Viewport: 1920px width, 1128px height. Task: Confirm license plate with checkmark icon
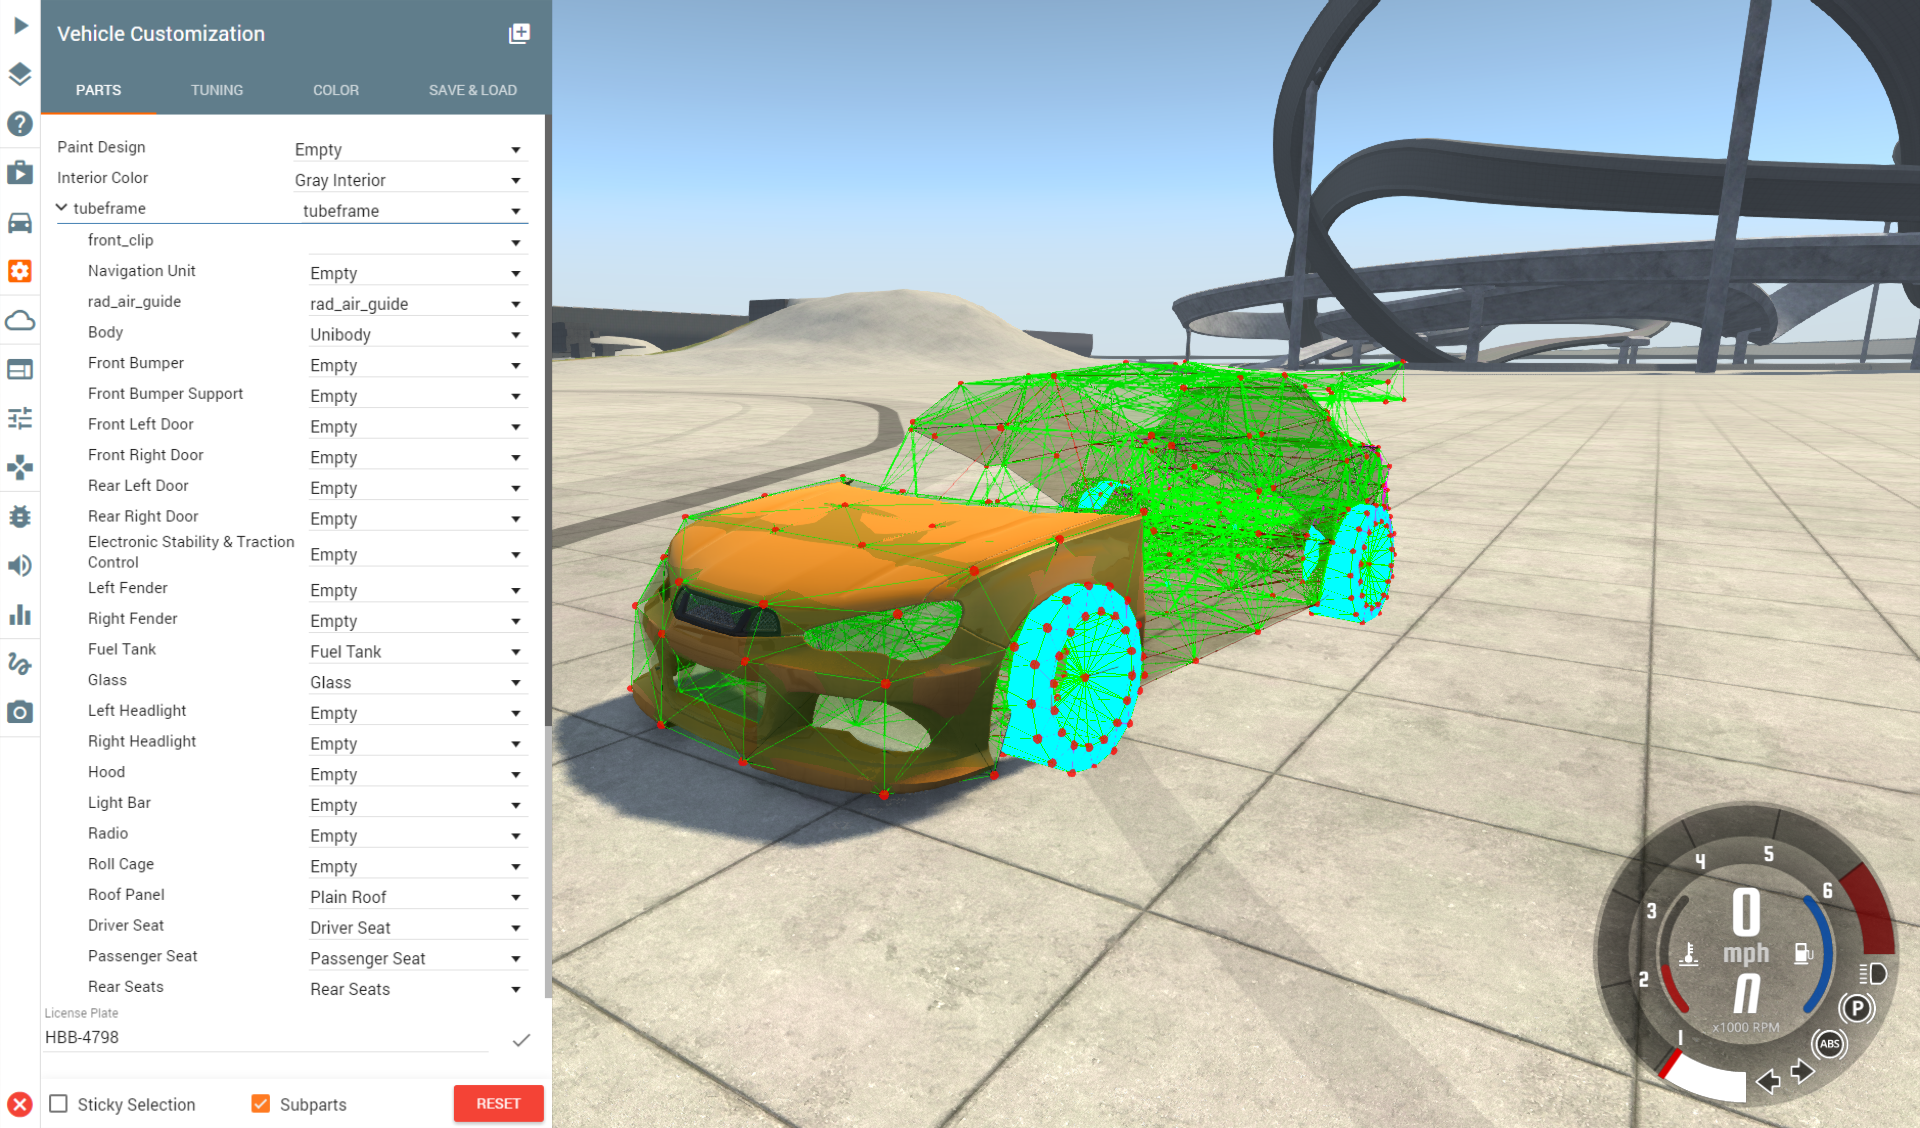click(521, 1040)
